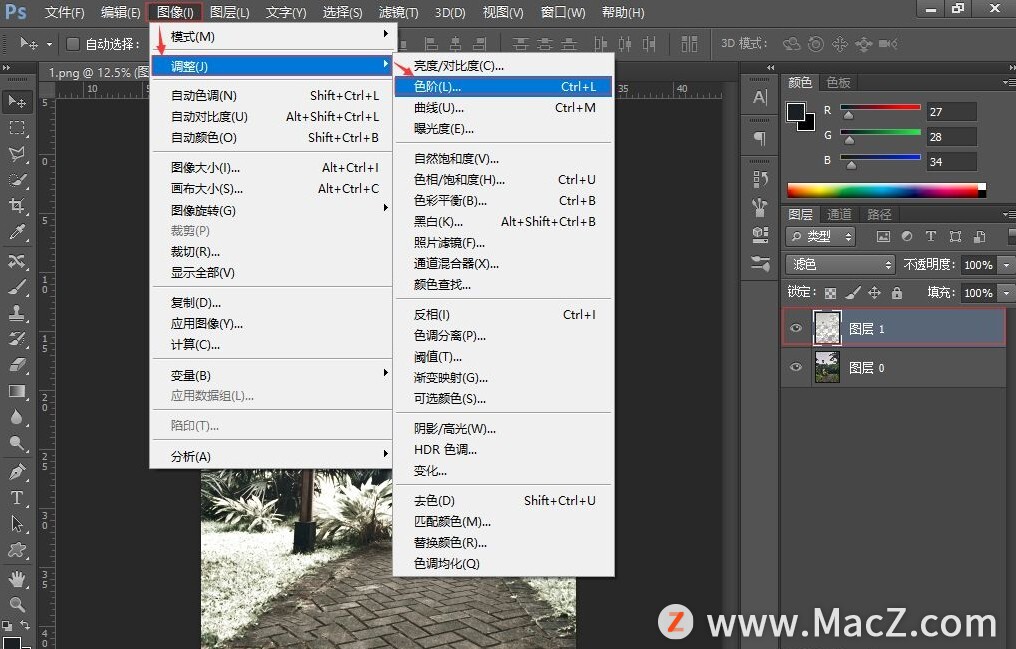Expand the 分析(A) submenu
The width and height of the screenshot is (1016, 649).
click(272, 456)
